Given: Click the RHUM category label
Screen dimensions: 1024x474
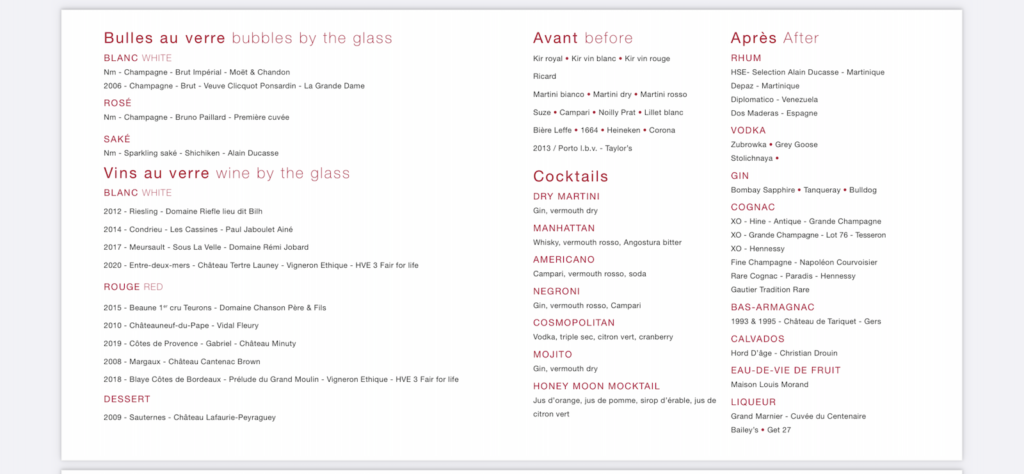Looking at the screenshot, I should (x=746, y=58).
